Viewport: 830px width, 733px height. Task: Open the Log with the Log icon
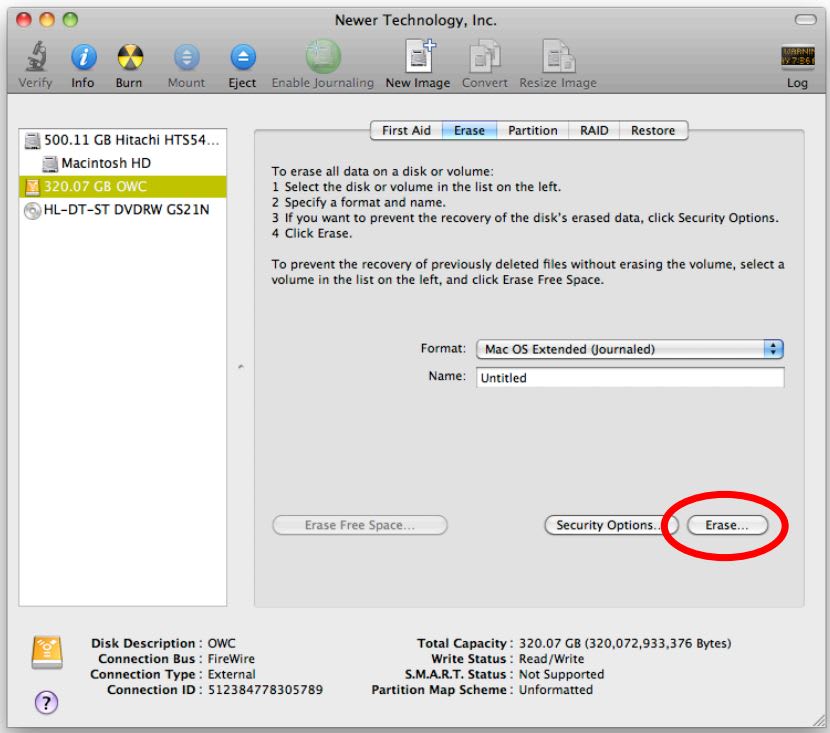pos(795,55)
